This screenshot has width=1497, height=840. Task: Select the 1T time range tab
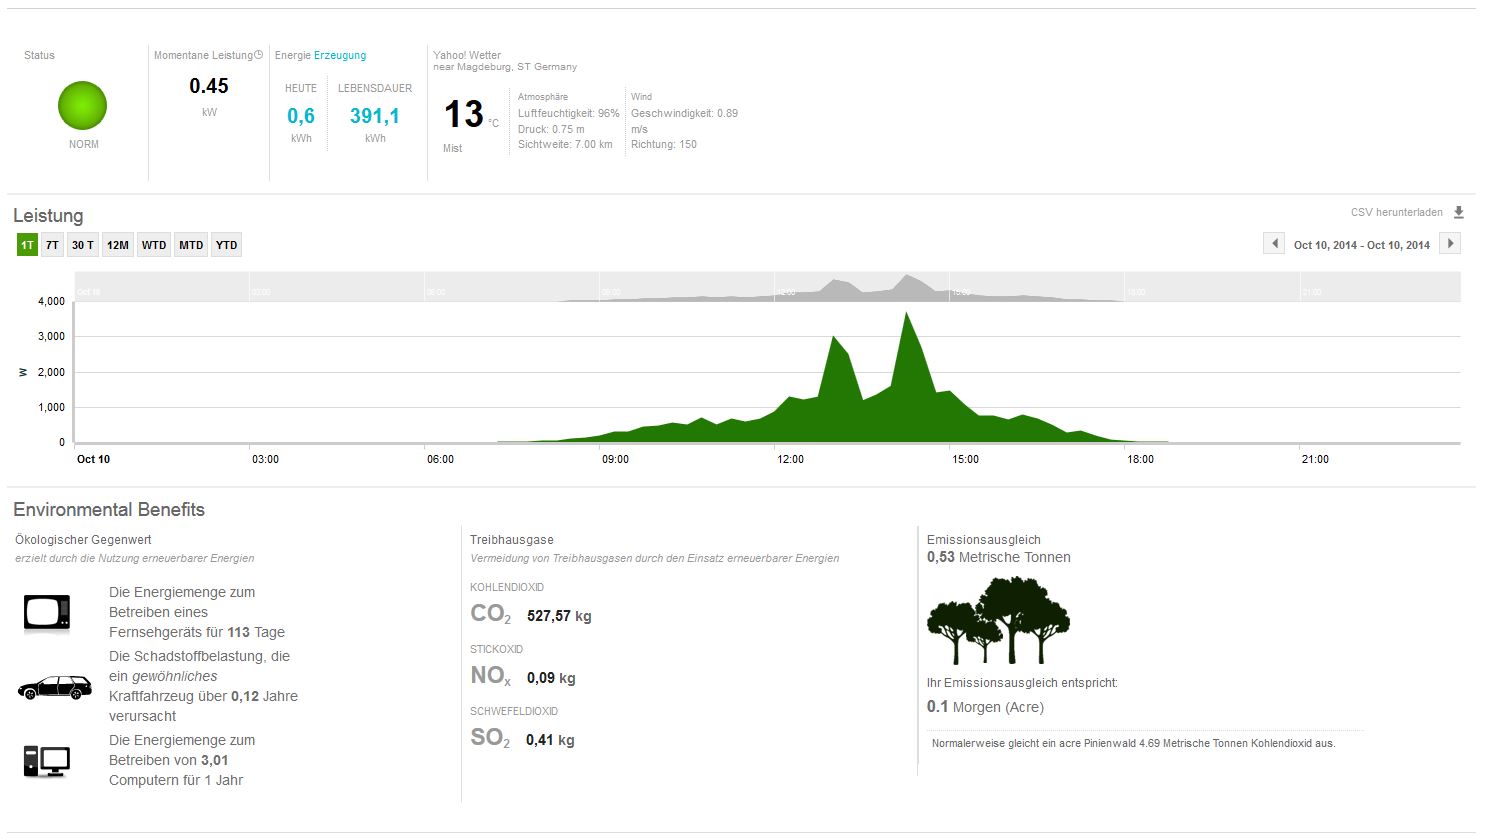tap(27, 245)
